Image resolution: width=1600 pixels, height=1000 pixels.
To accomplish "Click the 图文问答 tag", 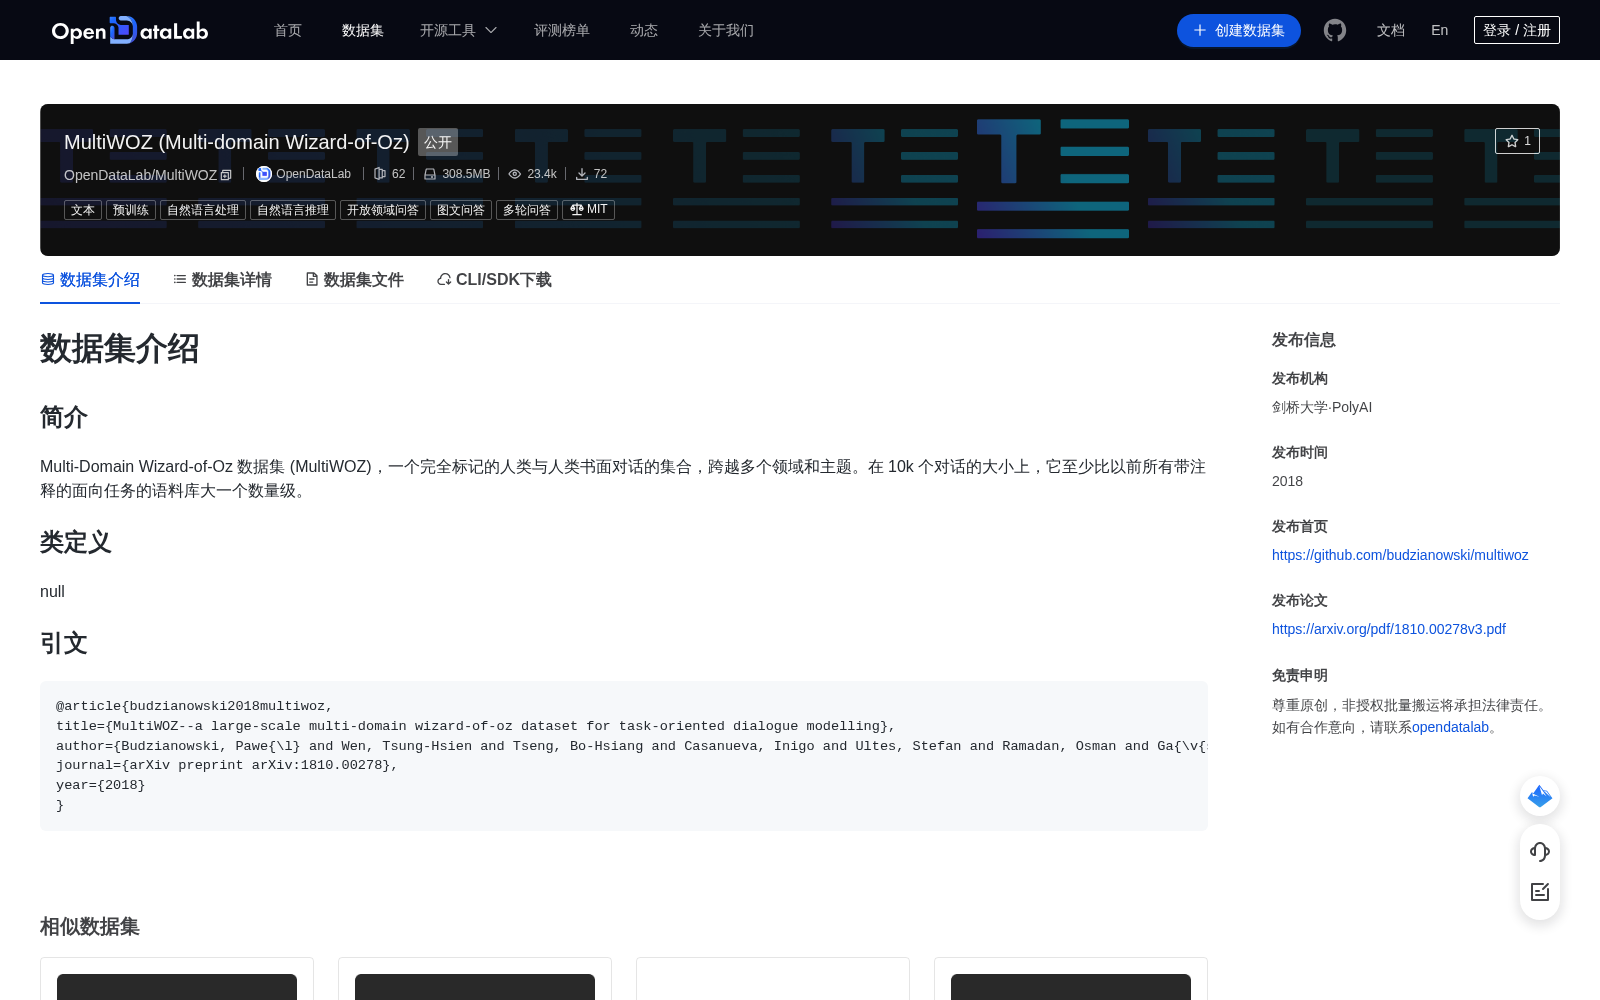I will pos(461,210).
